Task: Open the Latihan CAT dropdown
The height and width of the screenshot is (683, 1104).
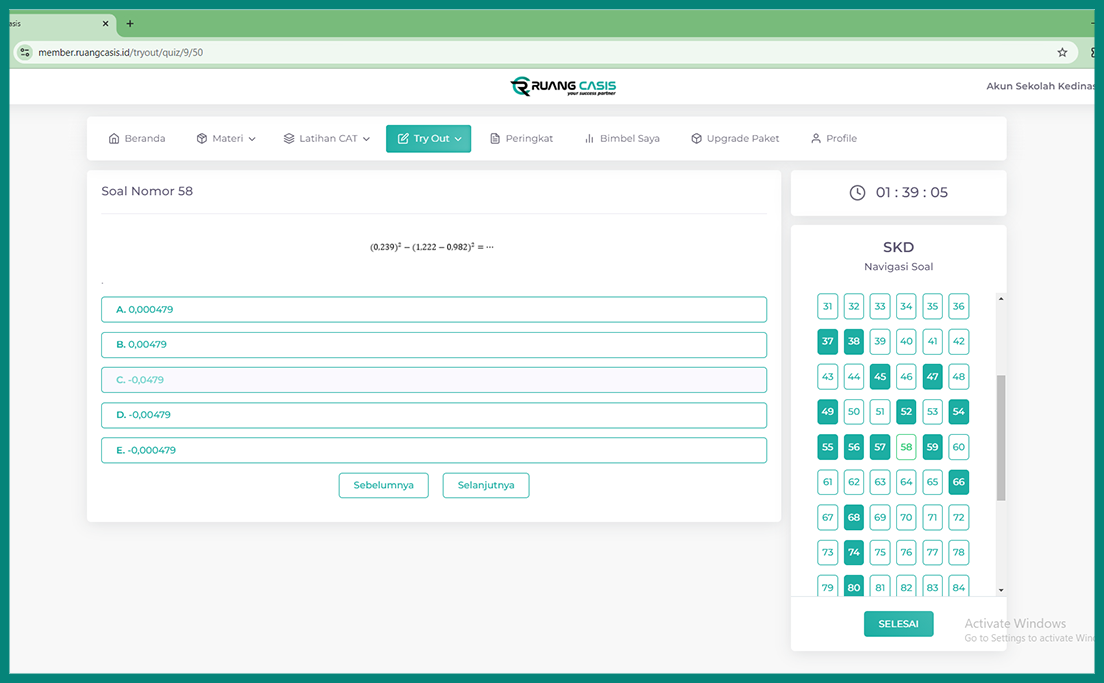Action: tap(327, 139)
